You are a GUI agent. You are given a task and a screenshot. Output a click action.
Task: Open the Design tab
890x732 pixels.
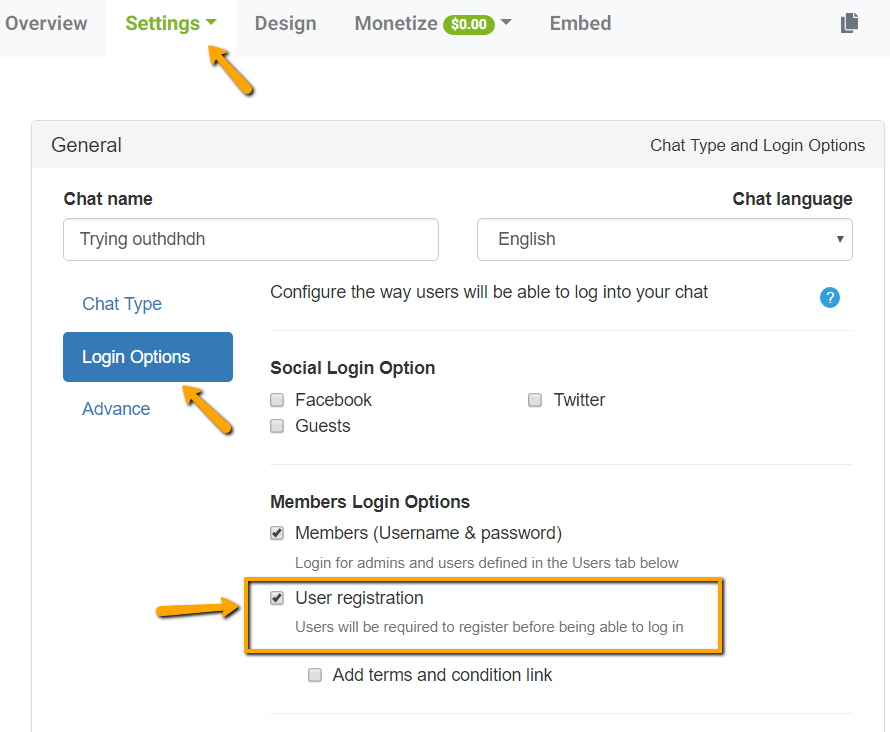pos(285,24)
